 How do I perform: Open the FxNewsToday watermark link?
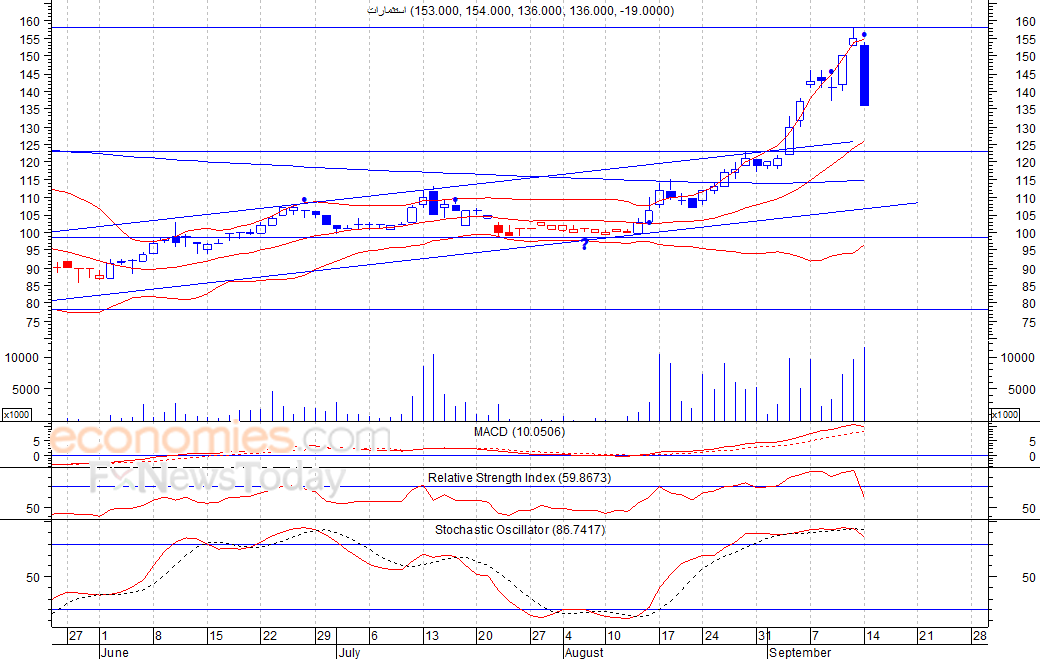click(x=215, y=478)
